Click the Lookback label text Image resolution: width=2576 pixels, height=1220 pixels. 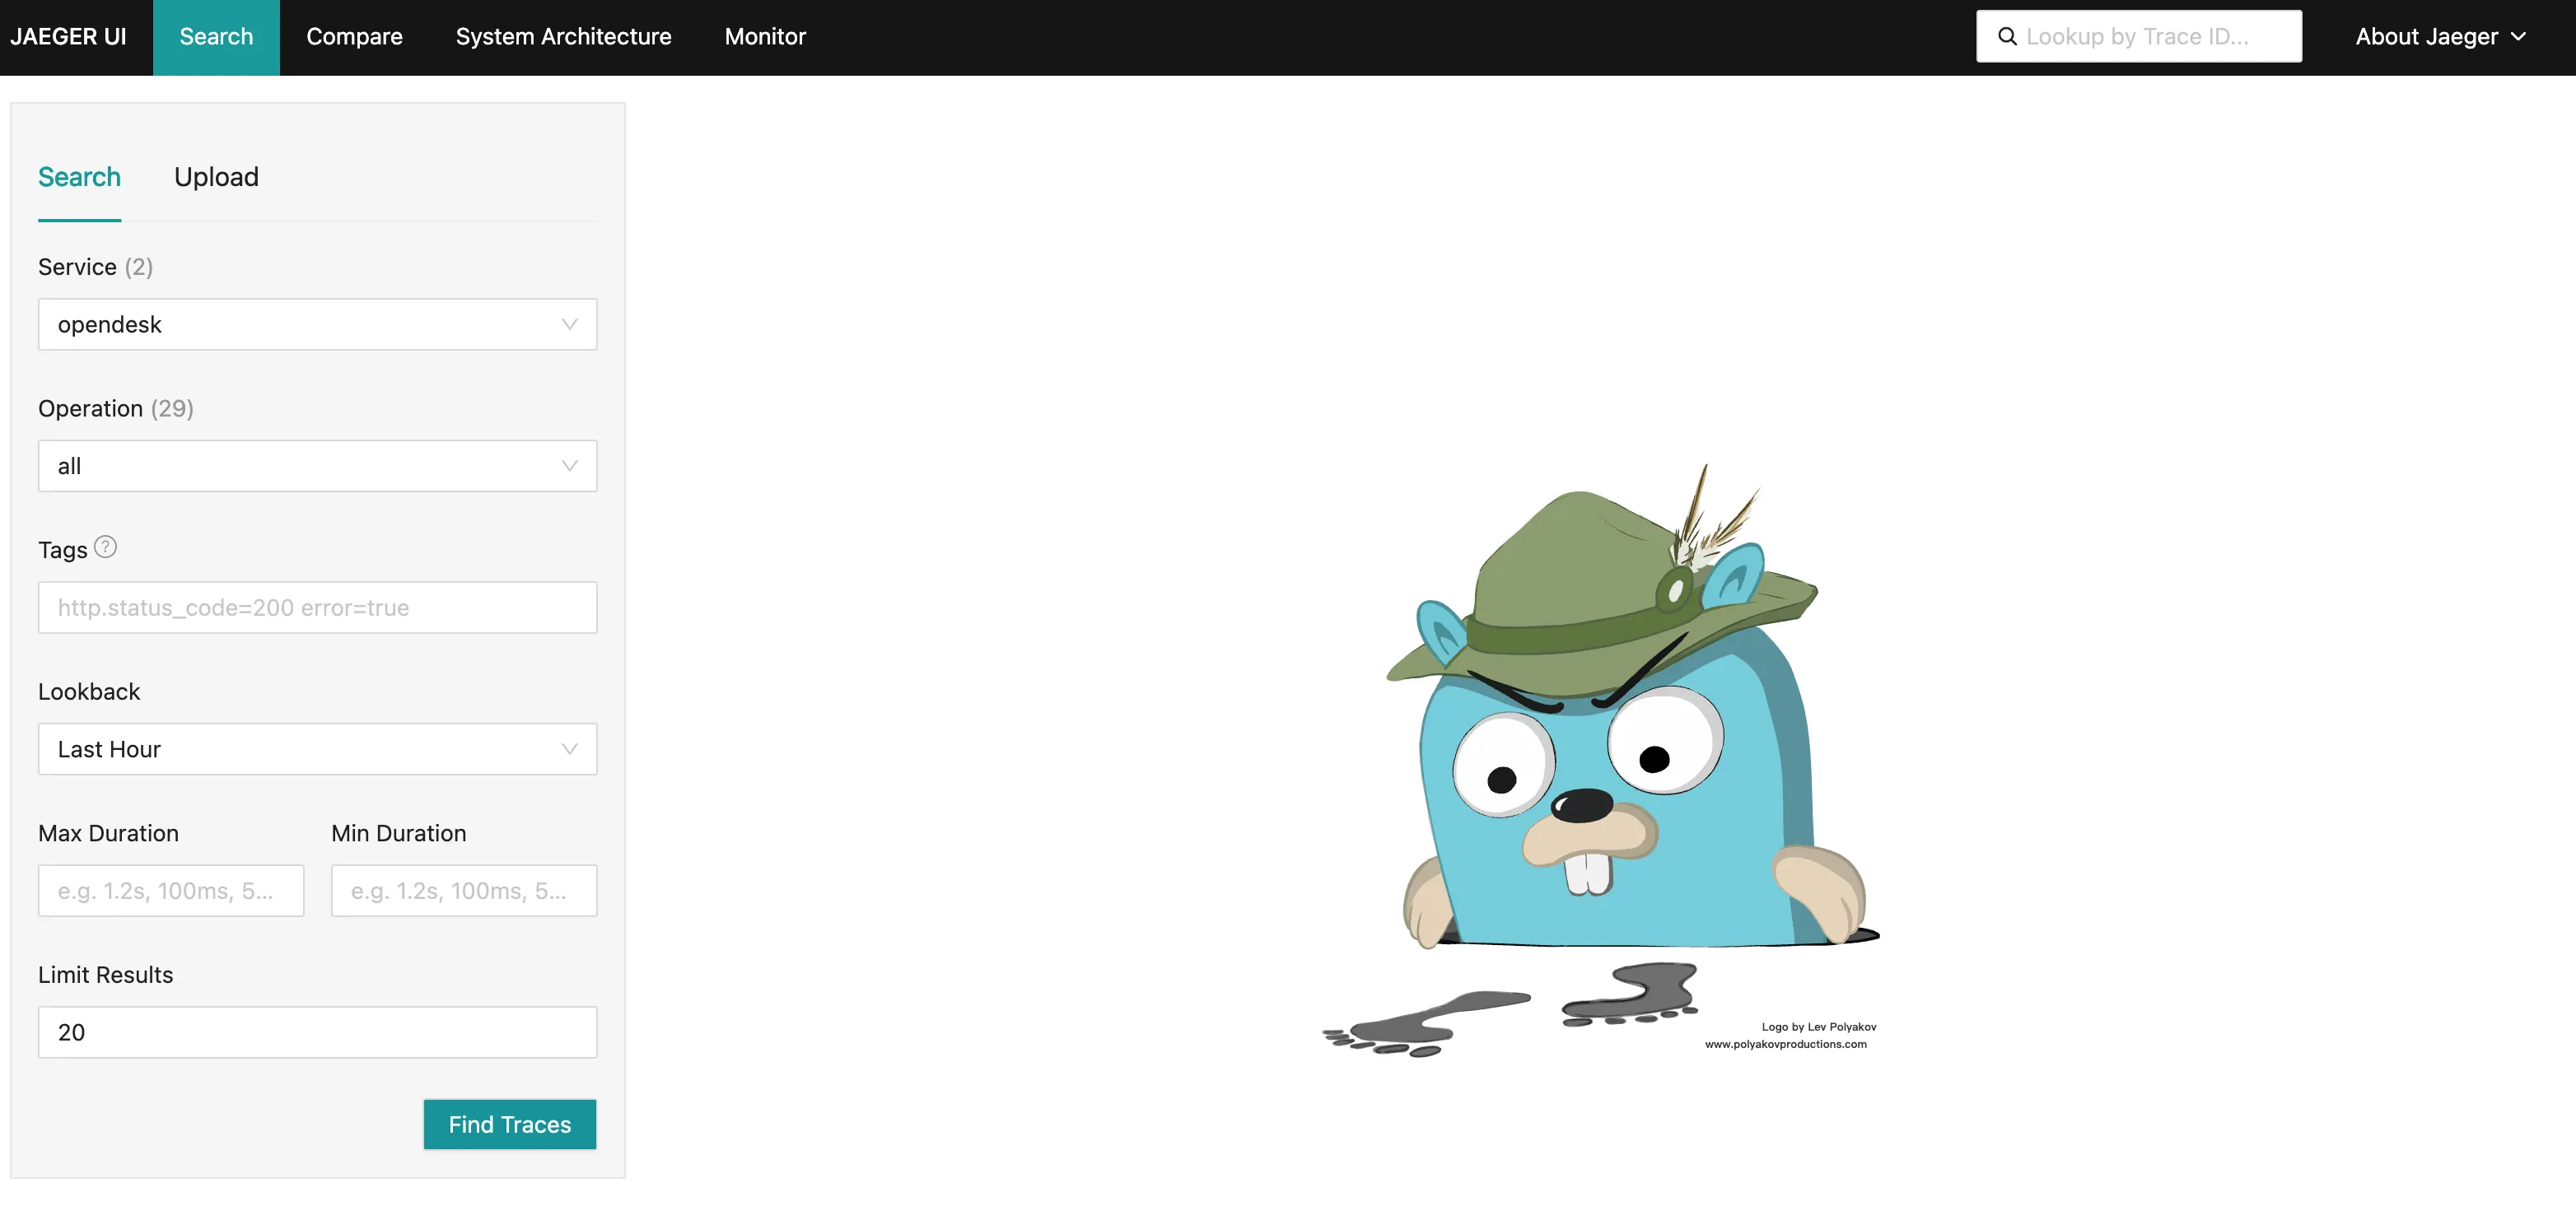89,692
